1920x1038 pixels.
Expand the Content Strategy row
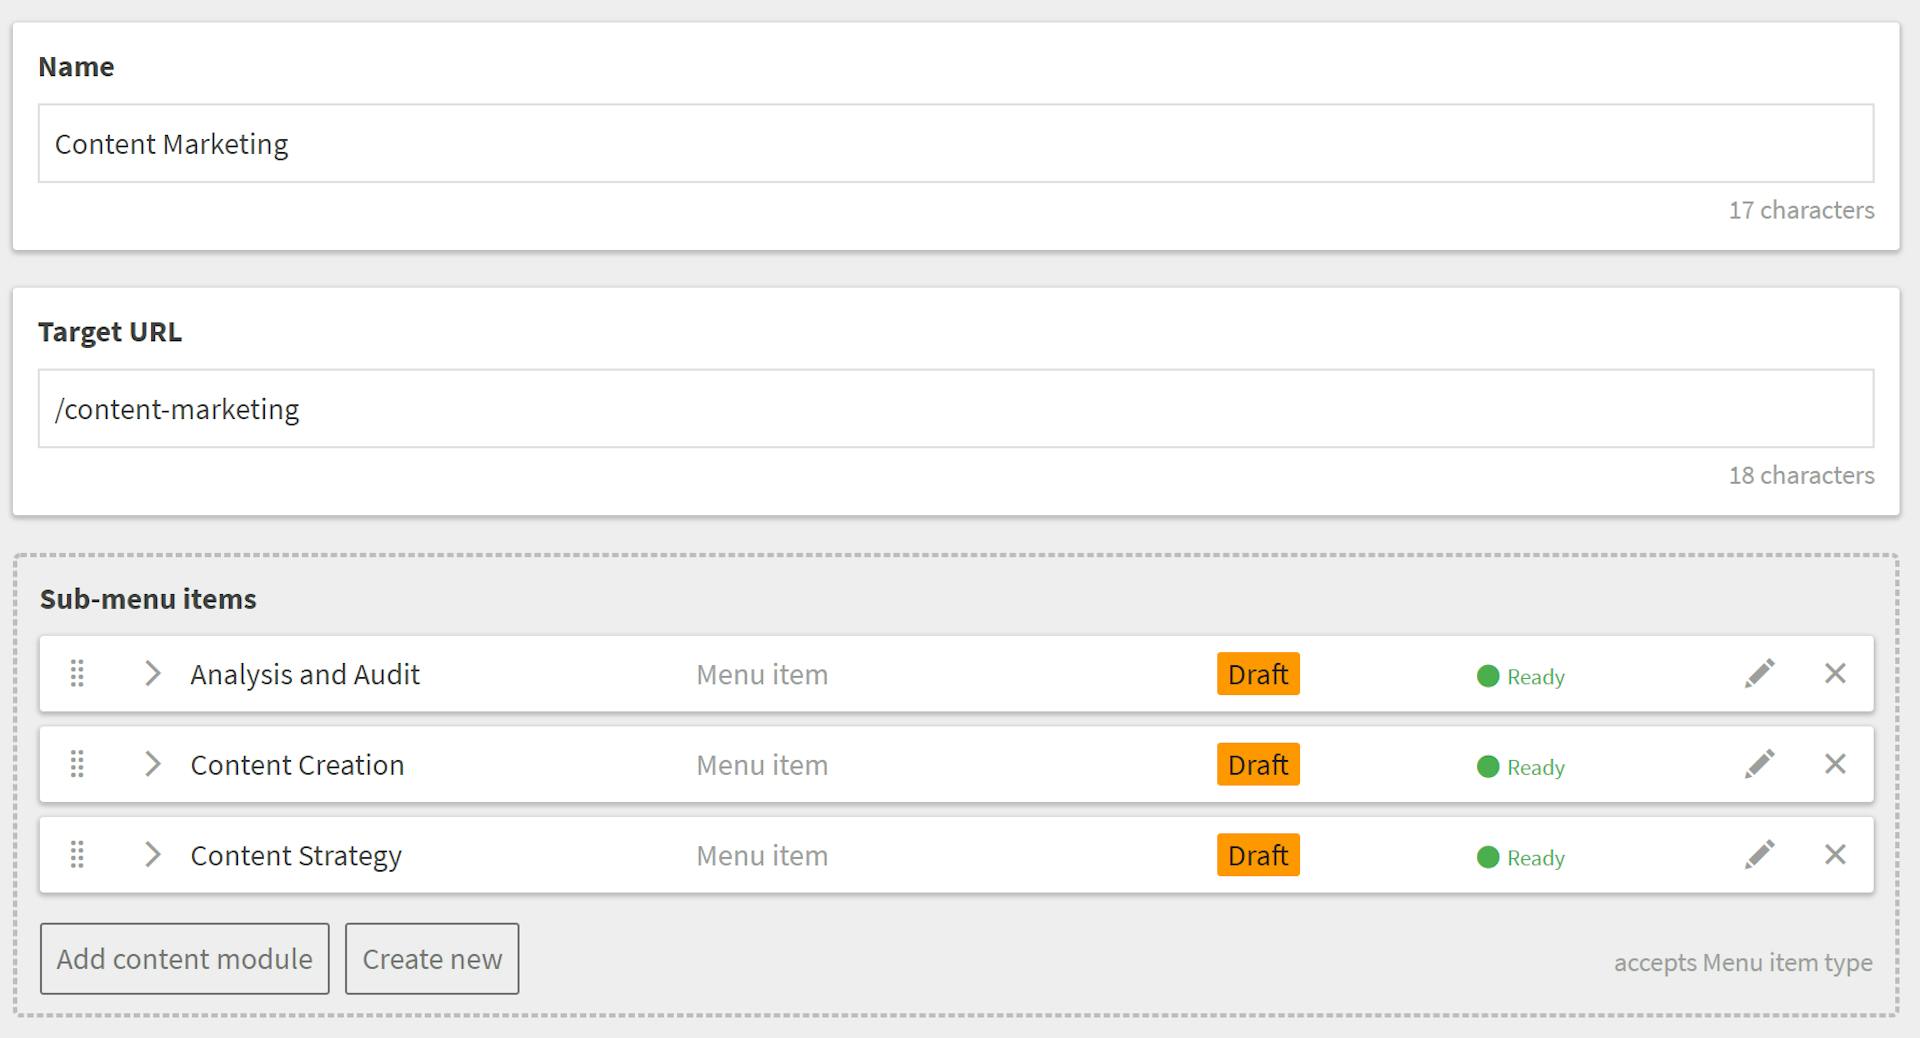coord(152,855)
